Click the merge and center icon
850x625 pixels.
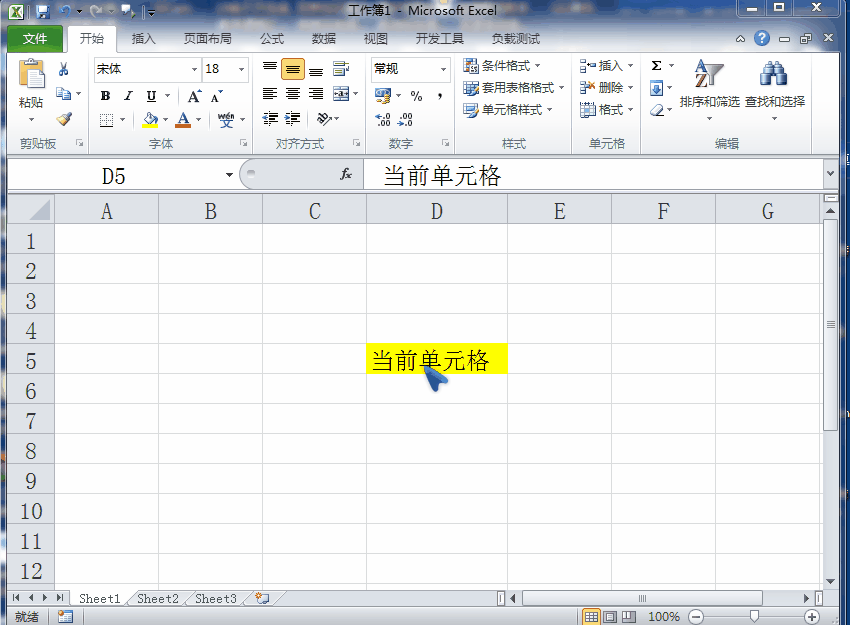[x=341, y=94]
